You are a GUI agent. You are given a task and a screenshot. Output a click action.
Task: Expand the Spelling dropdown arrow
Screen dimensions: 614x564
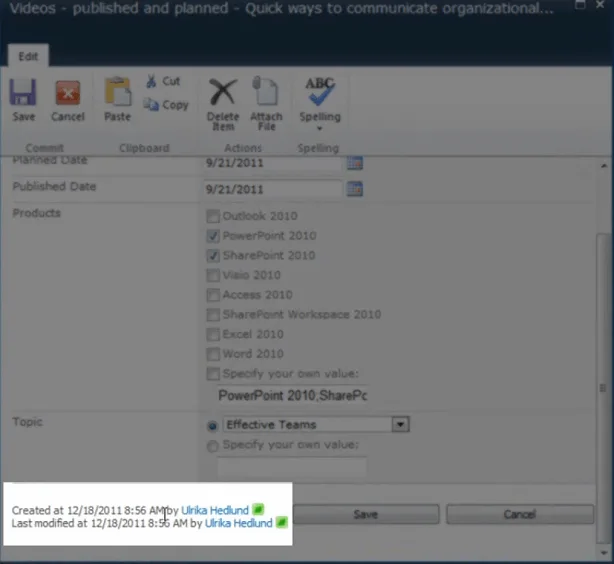click(319, 129)
